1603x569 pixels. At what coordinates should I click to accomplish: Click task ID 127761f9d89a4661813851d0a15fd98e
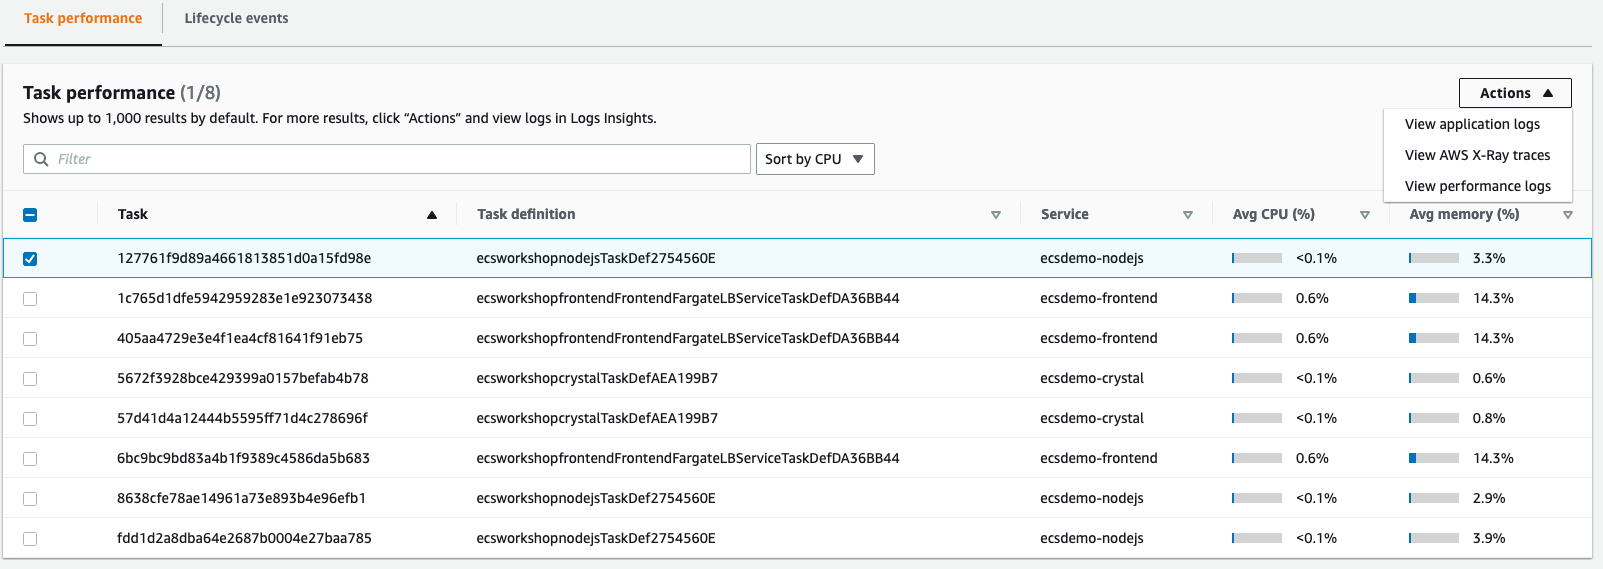point(244,258)
